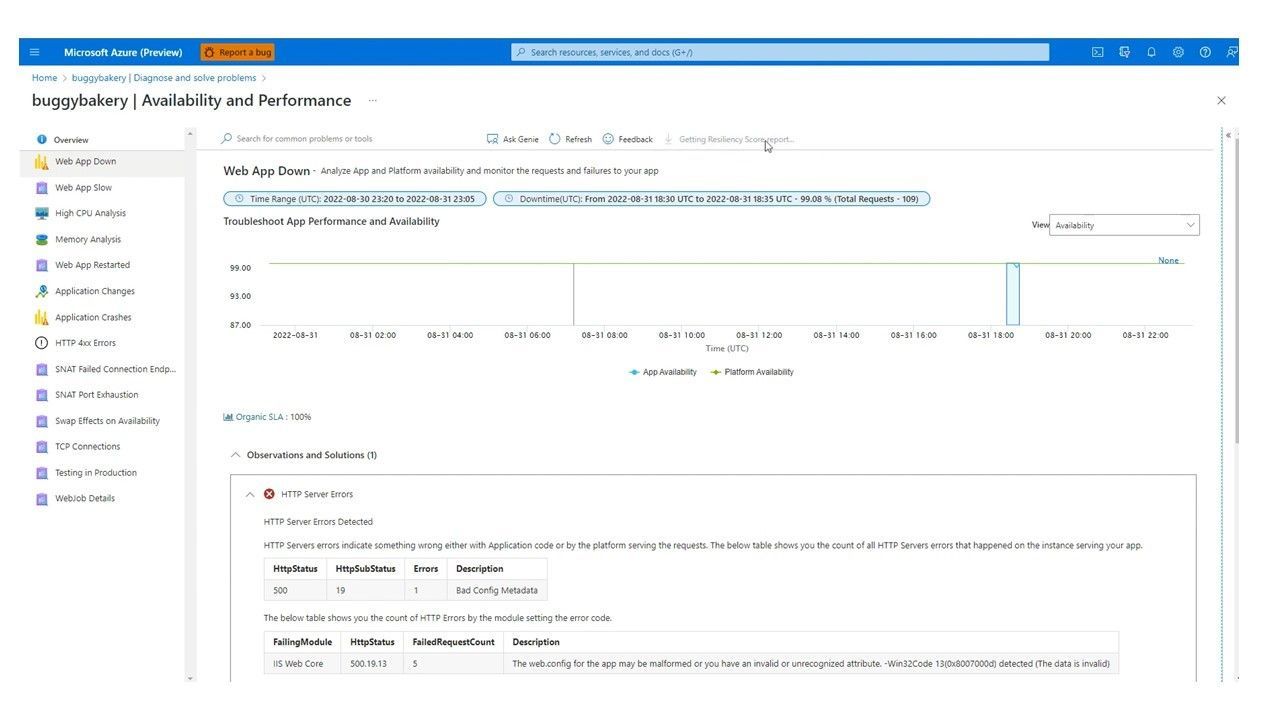The width and height of the screenshot is (1280, 720).
Task: Open the Time Range (UTC) selector pill
Action: tap(355, 199)
